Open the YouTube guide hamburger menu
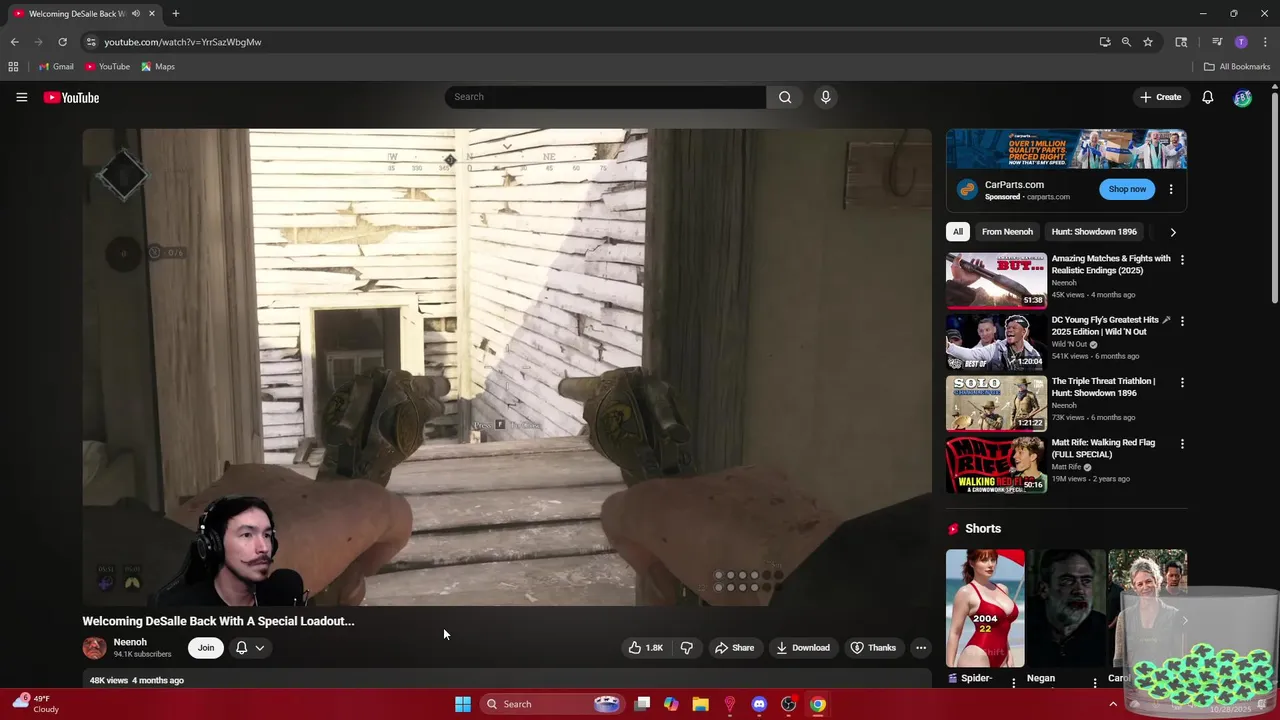 coord(21,97)
